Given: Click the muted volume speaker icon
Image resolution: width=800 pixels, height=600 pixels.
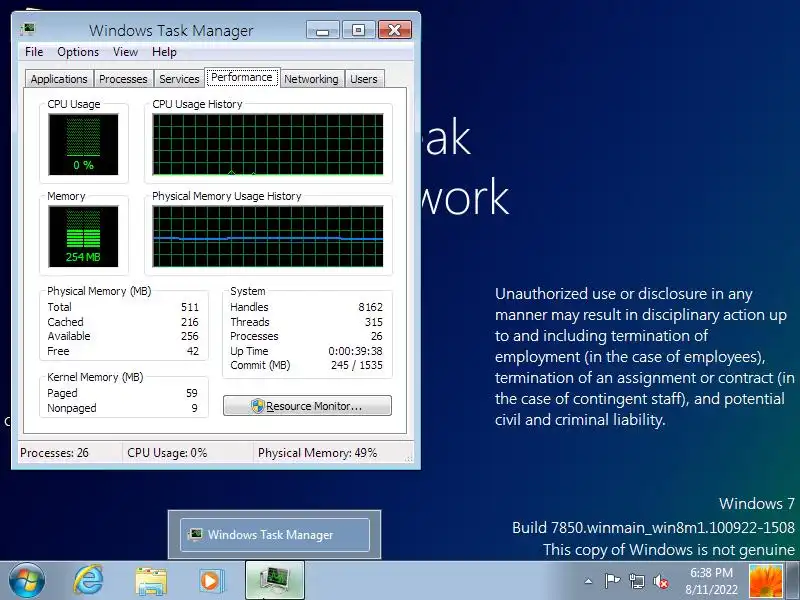Looking at the screenshot, I should (x=661, y=581).
